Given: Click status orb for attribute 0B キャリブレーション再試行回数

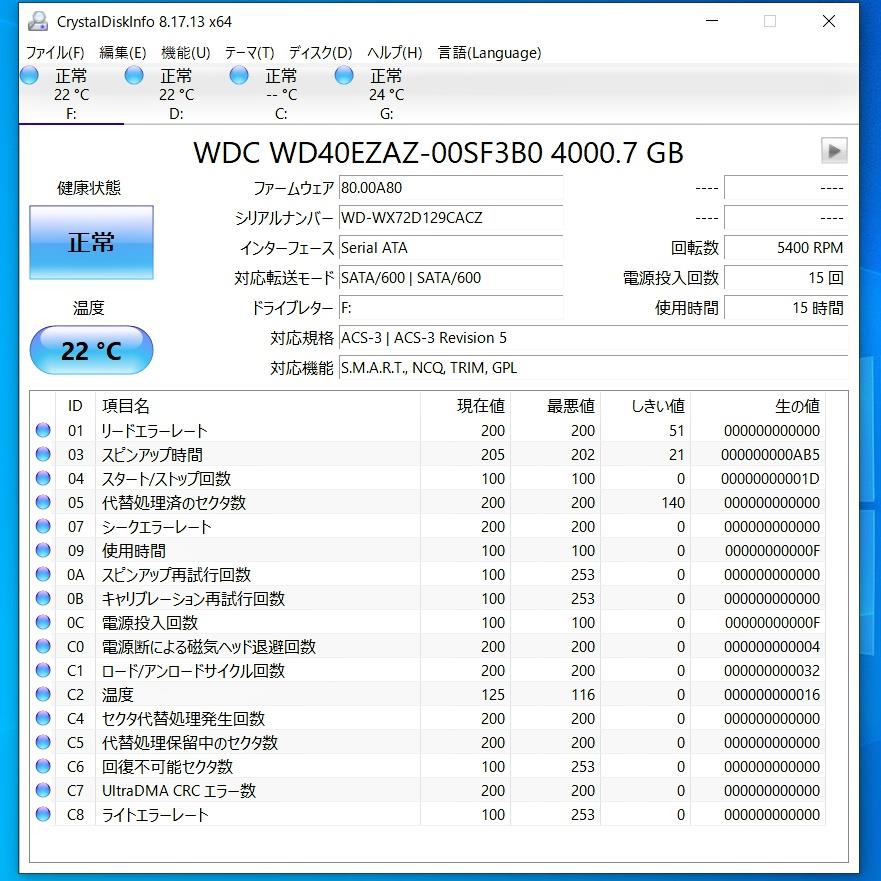Looking at the screenshot, I should 43,598.
